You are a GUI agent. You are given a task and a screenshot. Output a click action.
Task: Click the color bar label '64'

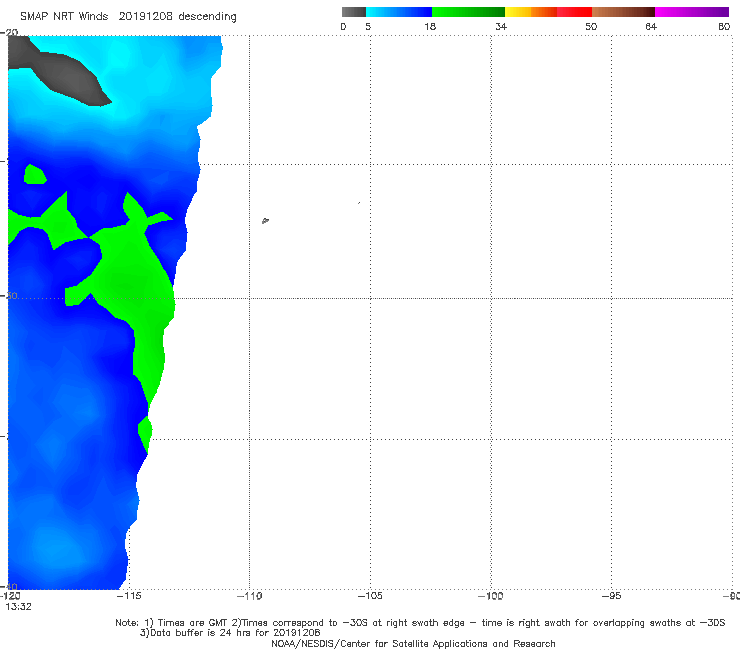[x=651, y=27]
